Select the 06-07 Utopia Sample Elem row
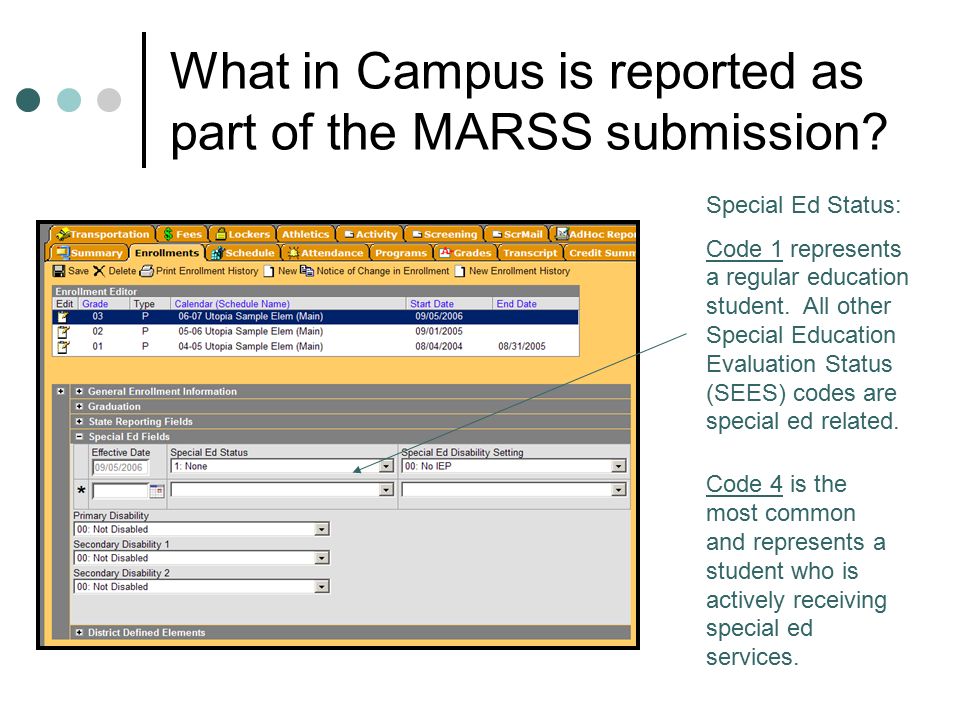Viewport: 960px width, 720px height. point(315,317)
